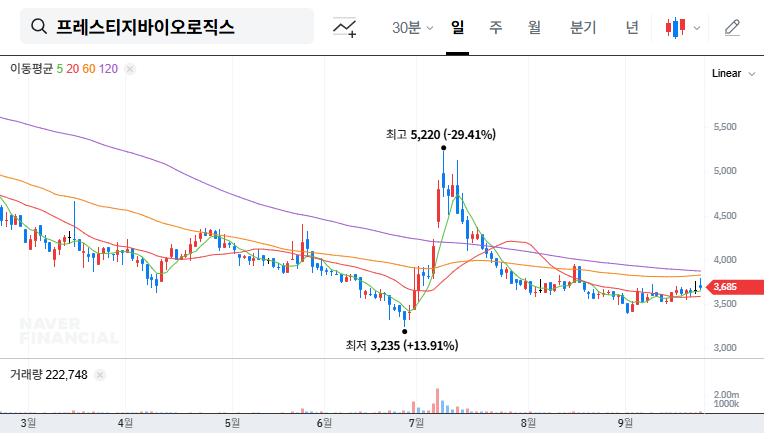Open the add indicator chart icon
764x433 pixels.
344,27
